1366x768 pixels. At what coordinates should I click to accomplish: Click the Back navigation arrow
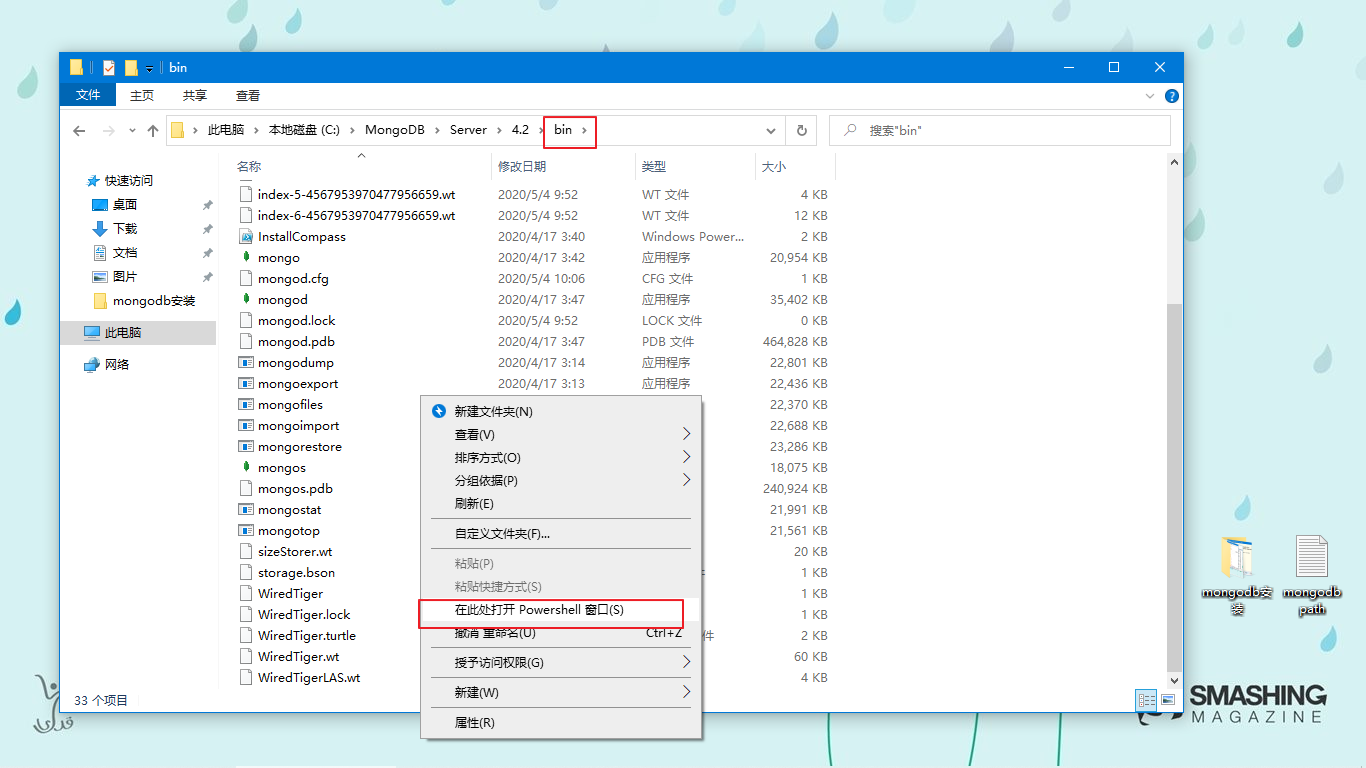pos(80,130)
